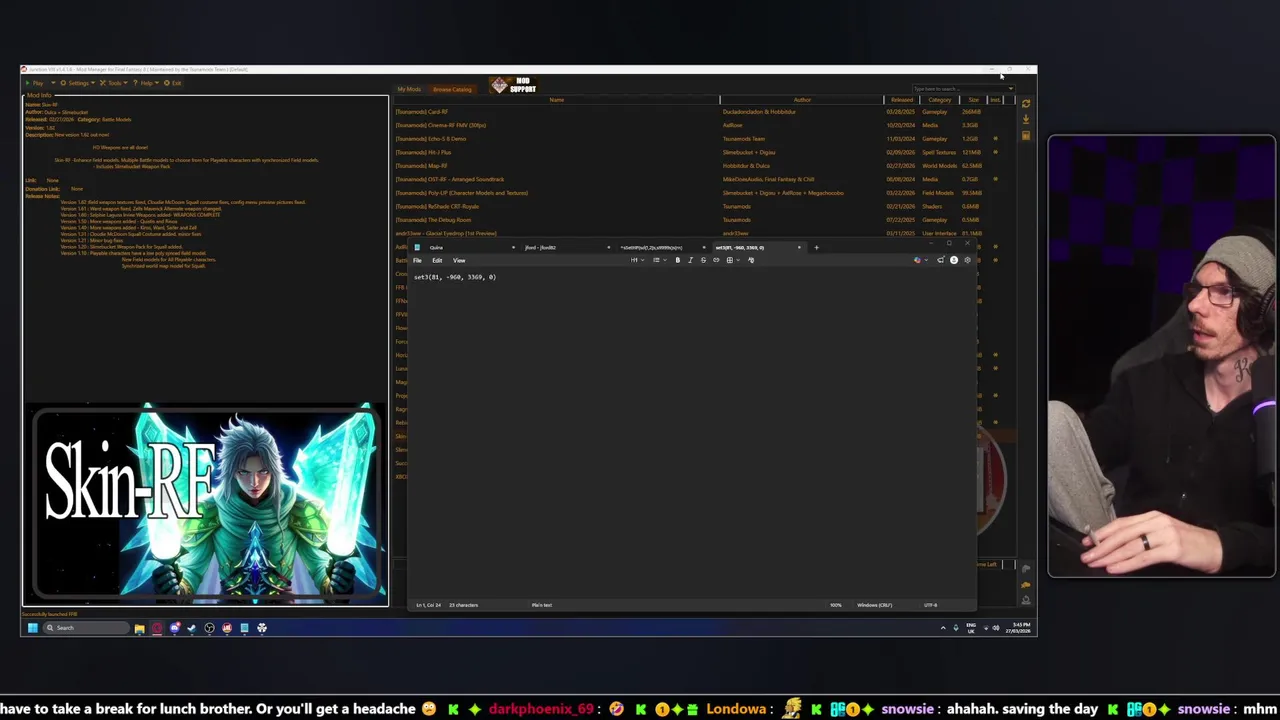
Task: Open the search box dropdown arrow
Action: tap(1011, 89)
